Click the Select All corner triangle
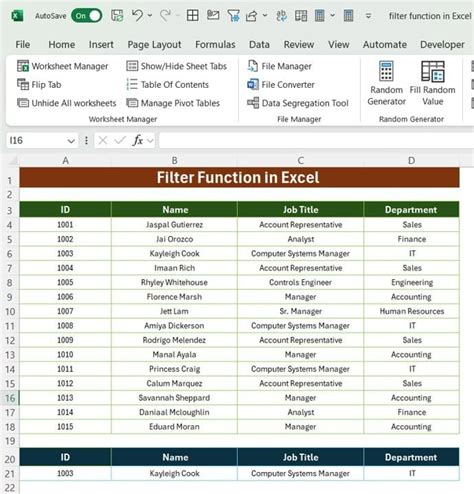This screenshot has width=474, height=494. pyautogui.click(x=12, y=161)
